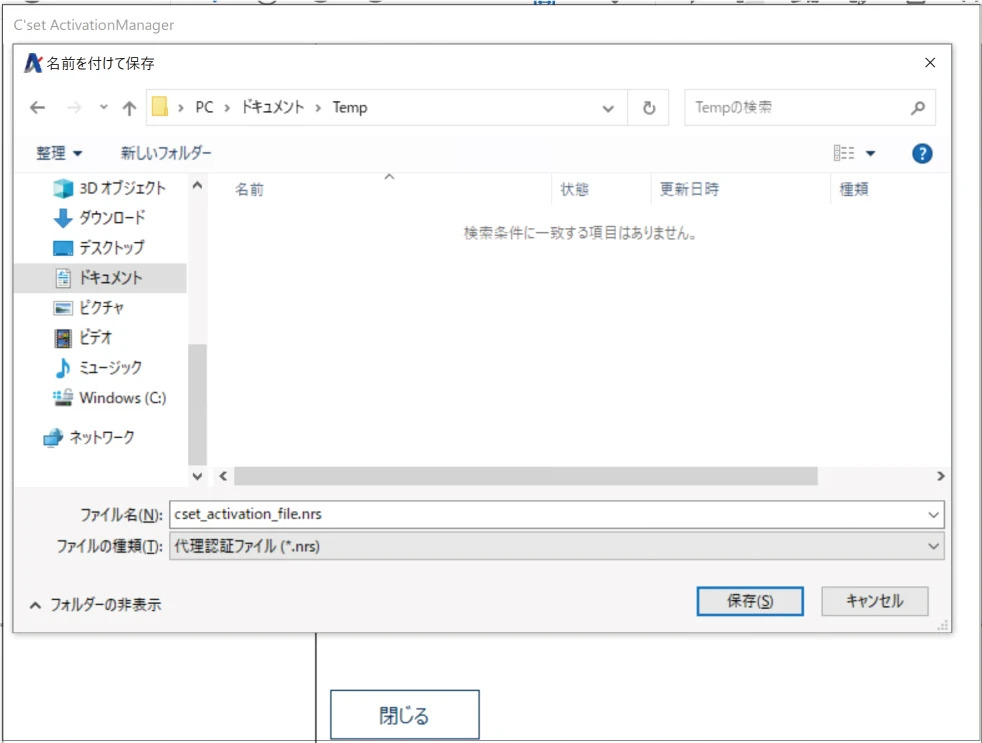The height and width of the screenshot is (743, 982).
Task: Open the file name history dropdown
Action: [x=933, y=514]
